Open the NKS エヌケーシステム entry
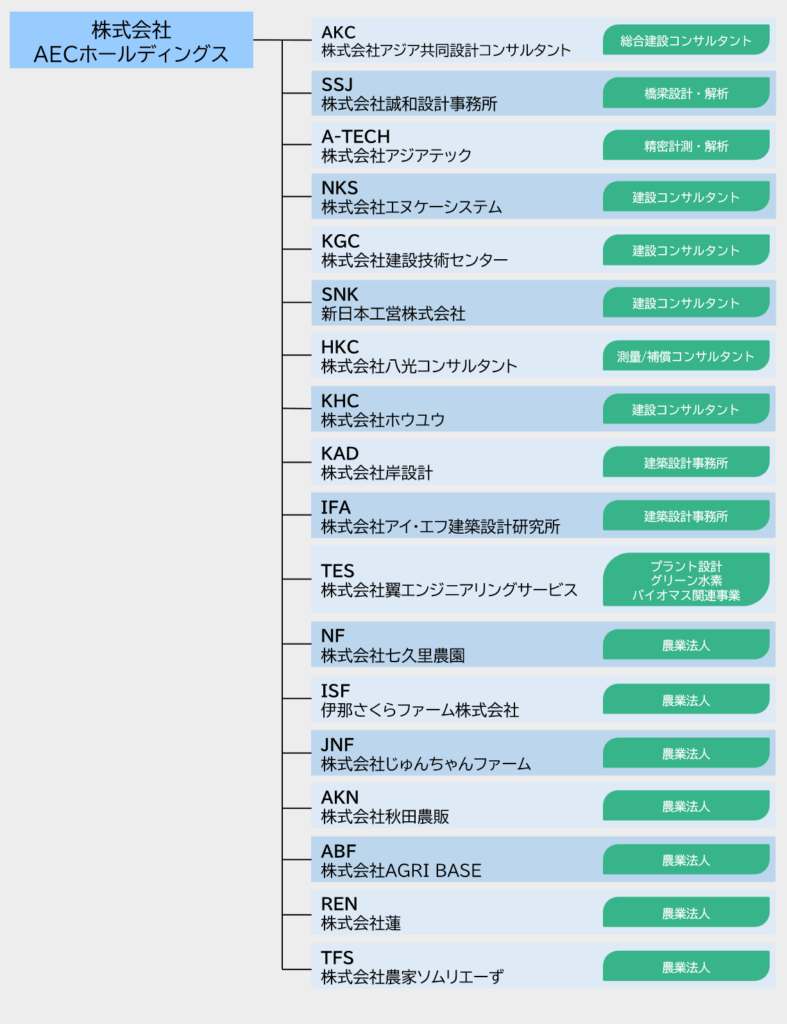This screenshot has width=787, height=1024. pos(411,198)
